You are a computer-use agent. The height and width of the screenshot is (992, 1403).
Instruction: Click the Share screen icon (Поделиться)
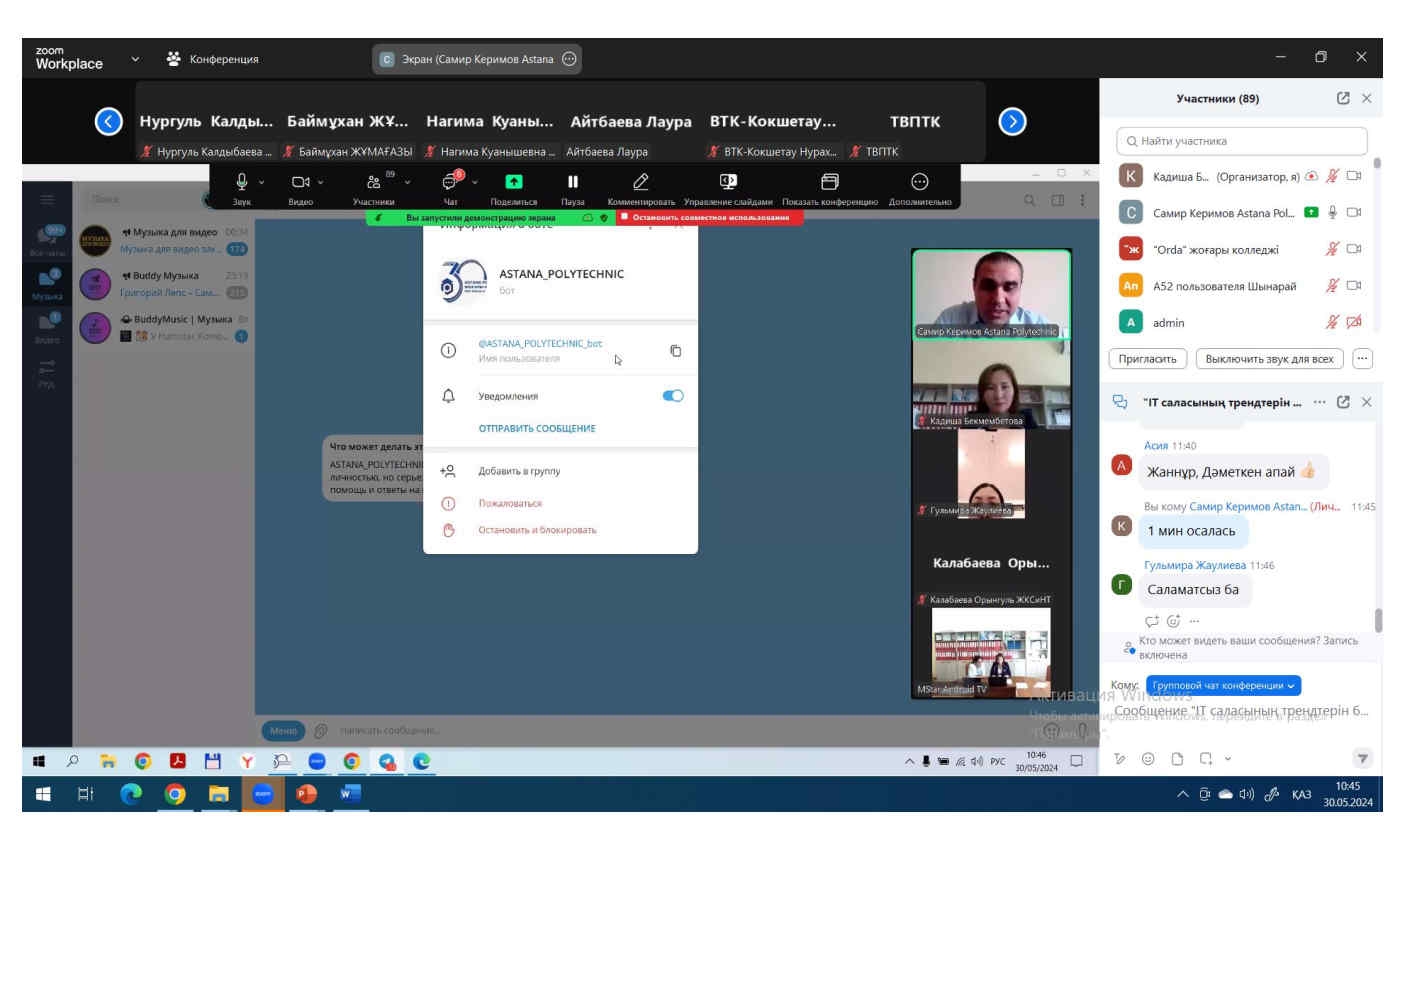[x=513, y=182]
